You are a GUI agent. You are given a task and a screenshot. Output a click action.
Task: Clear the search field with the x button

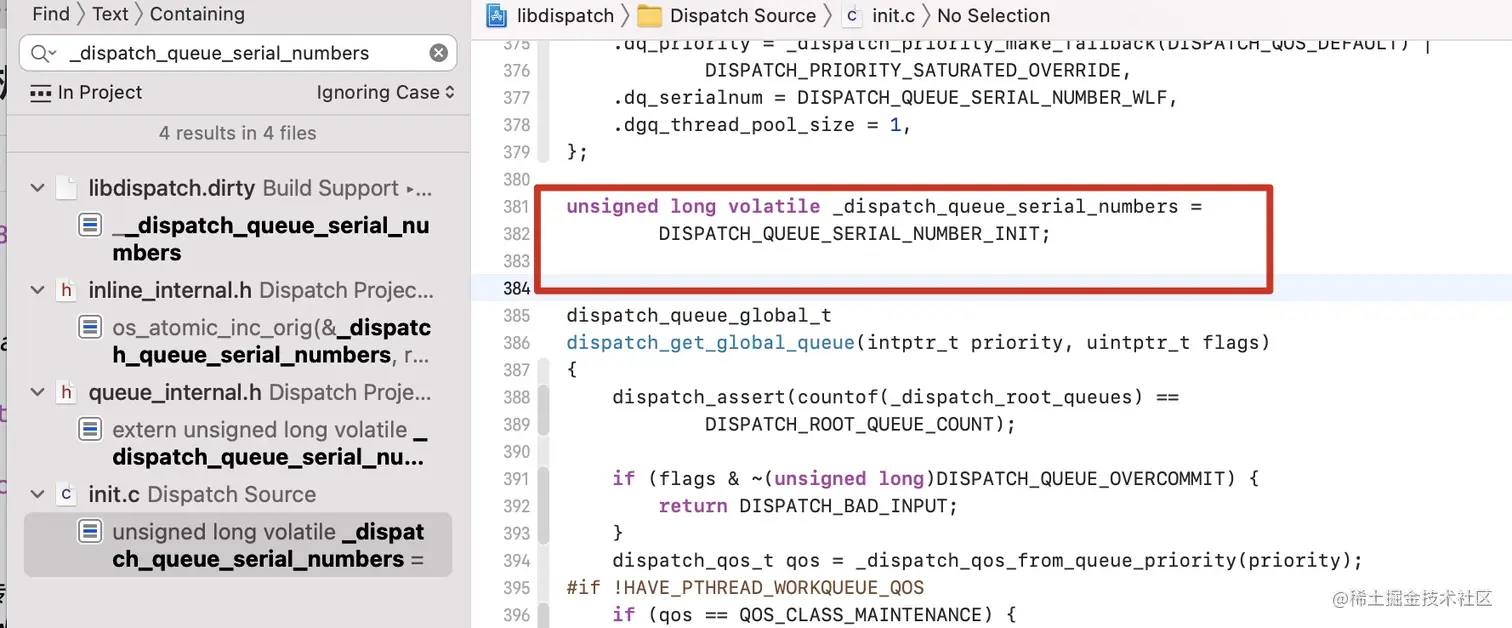point(438,53)
